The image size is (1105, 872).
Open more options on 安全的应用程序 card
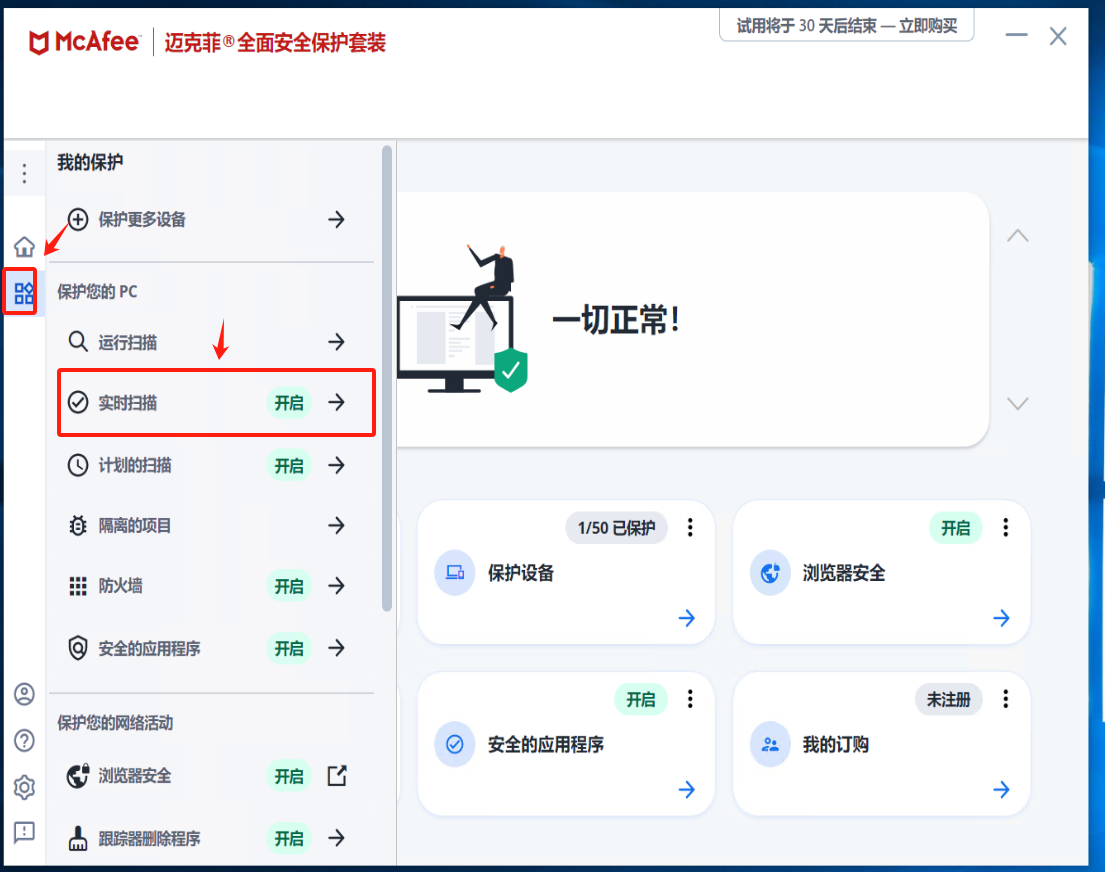click(690, 699)
